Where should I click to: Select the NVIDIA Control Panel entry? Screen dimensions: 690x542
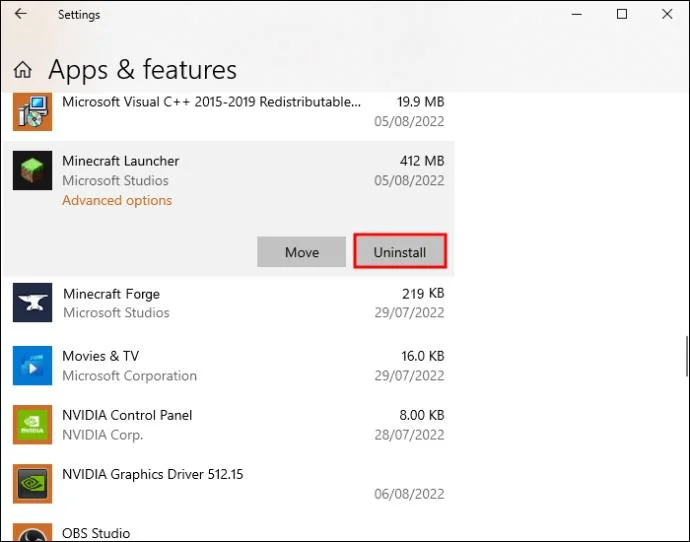pyautogui.click(x=228, y=425)
